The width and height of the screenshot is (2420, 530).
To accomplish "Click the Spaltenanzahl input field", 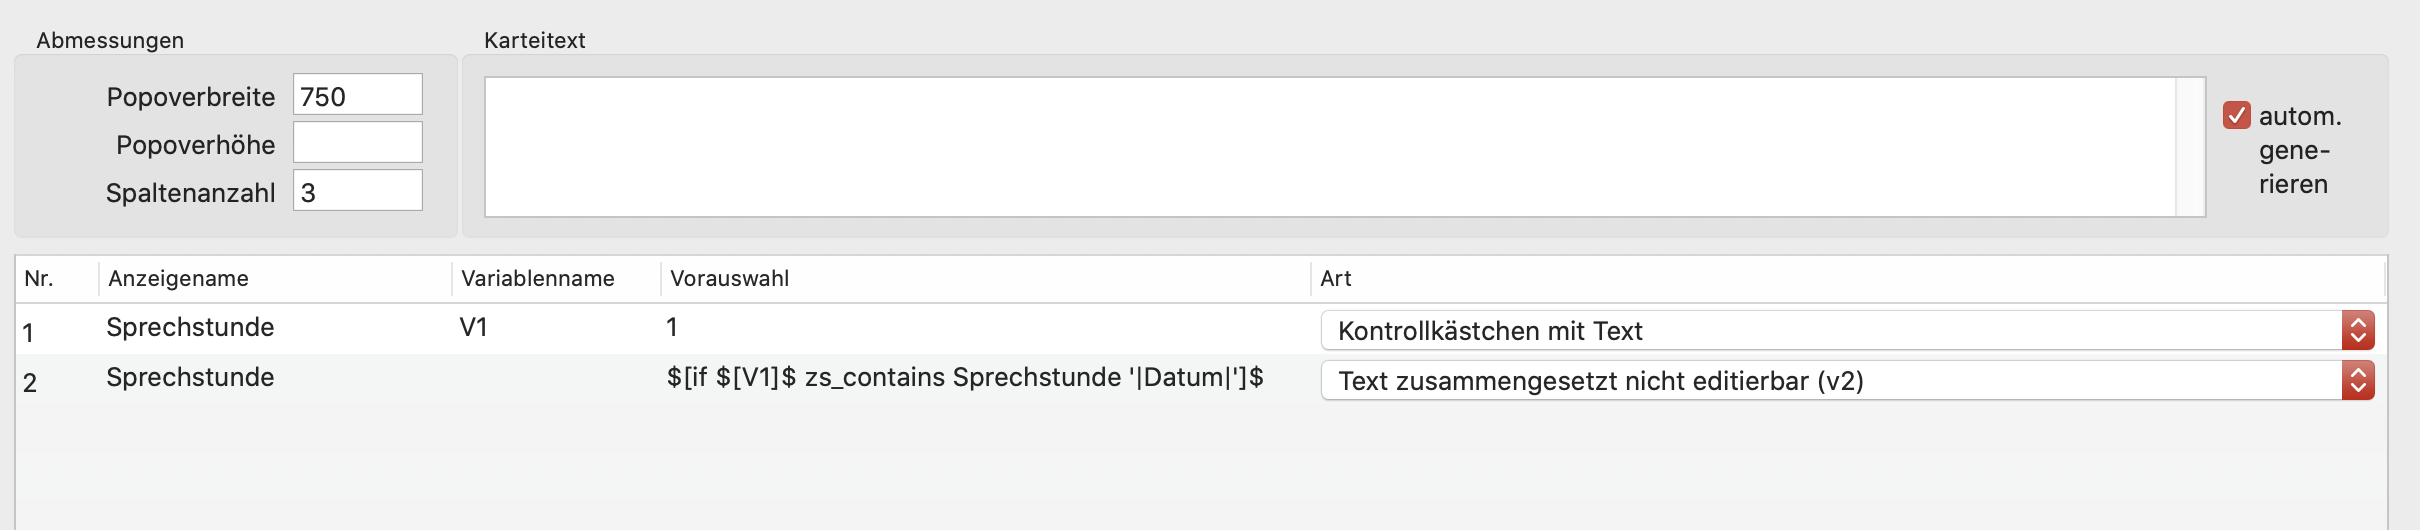I will pyautogui.click(x=358, y=191).
